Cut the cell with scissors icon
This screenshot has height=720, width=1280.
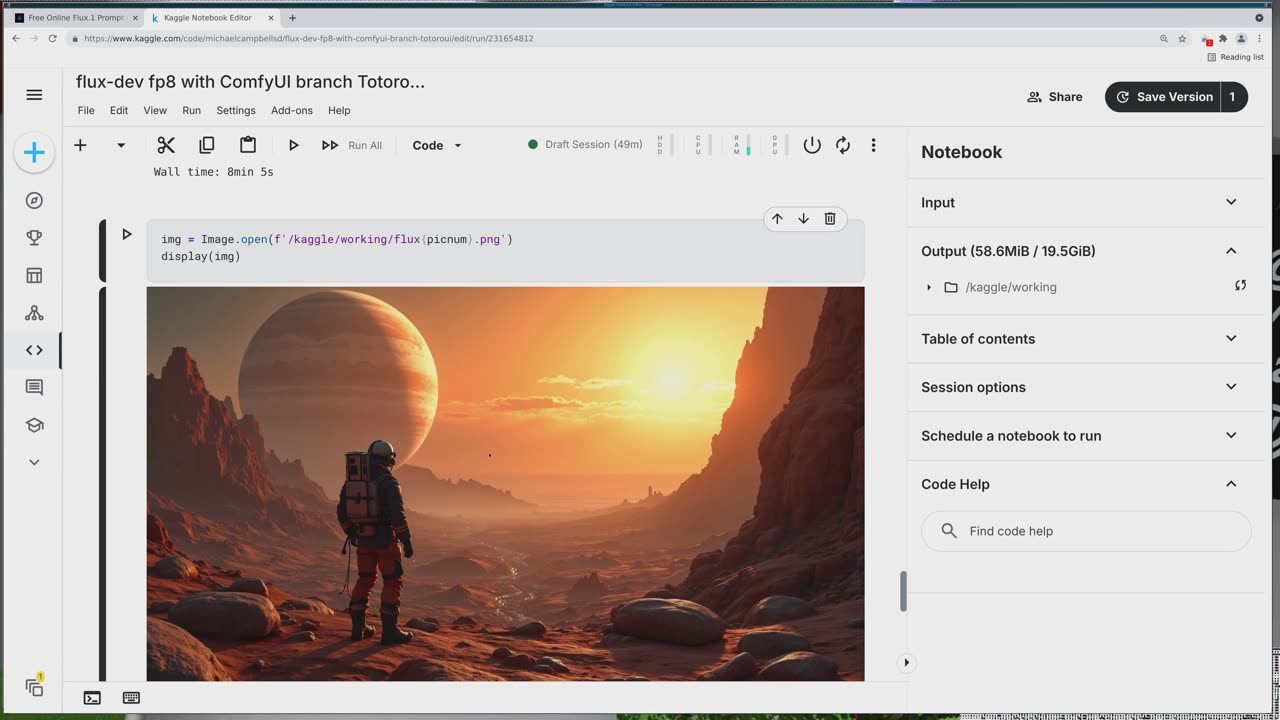pyautogui.click(x=166, y=145)
